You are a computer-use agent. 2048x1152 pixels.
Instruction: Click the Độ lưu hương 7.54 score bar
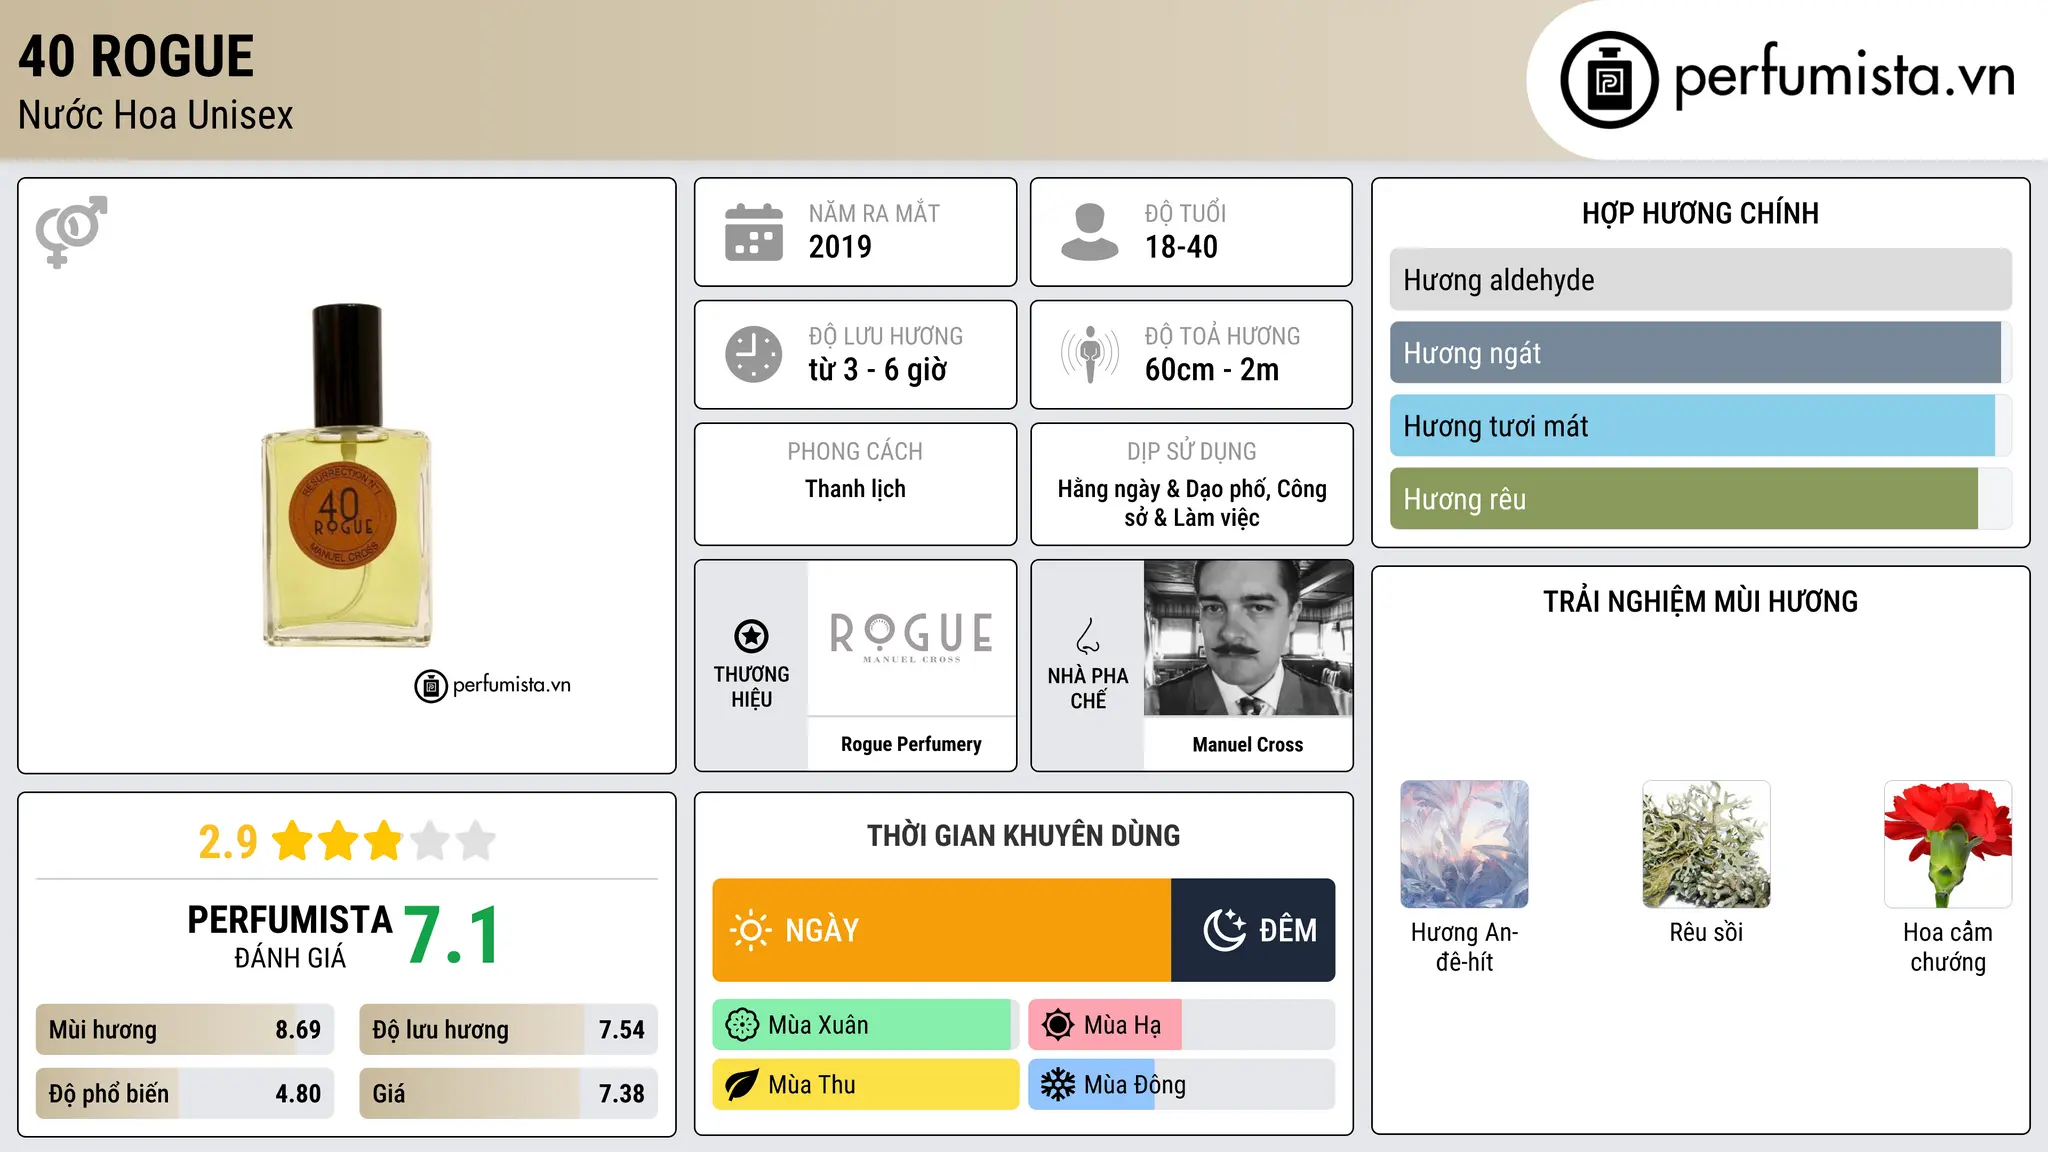pos(508,1030)
